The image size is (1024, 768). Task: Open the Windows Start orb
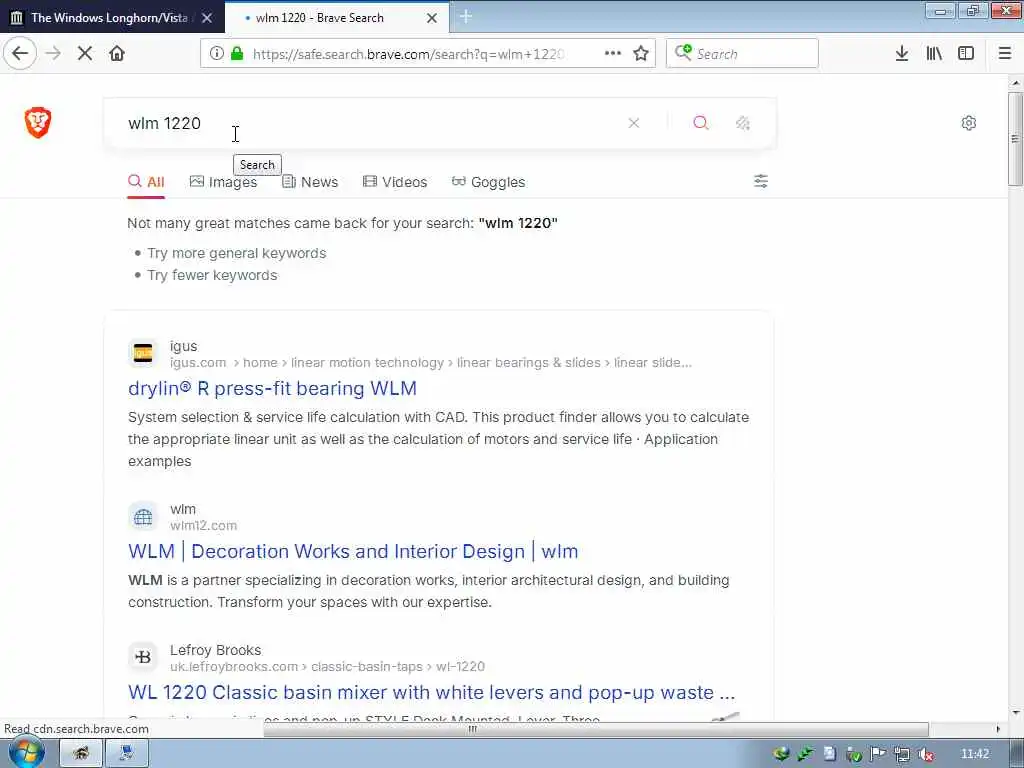coord(26,753)
